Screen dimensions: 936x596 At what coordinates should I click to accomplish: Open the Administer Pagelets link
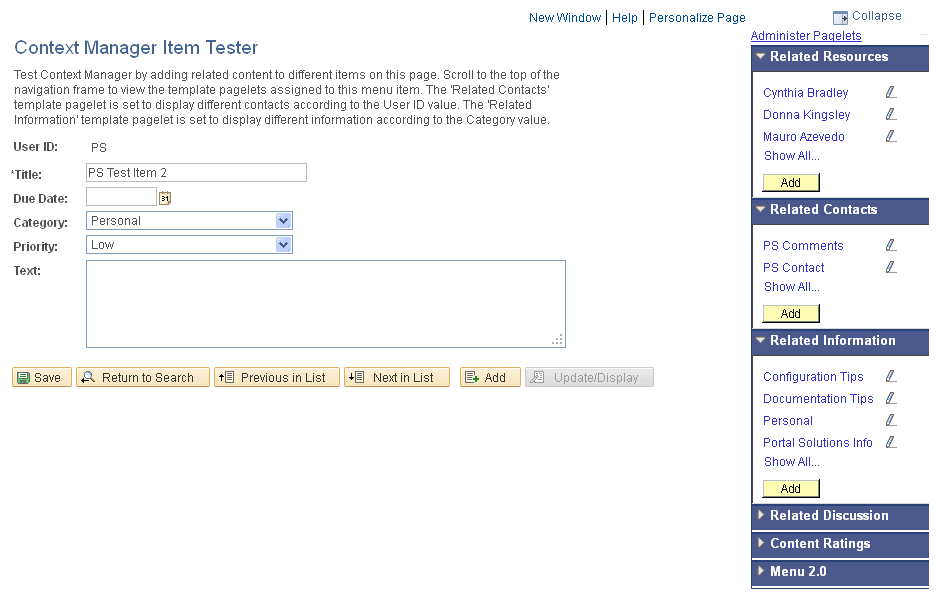tap(806, 35)
